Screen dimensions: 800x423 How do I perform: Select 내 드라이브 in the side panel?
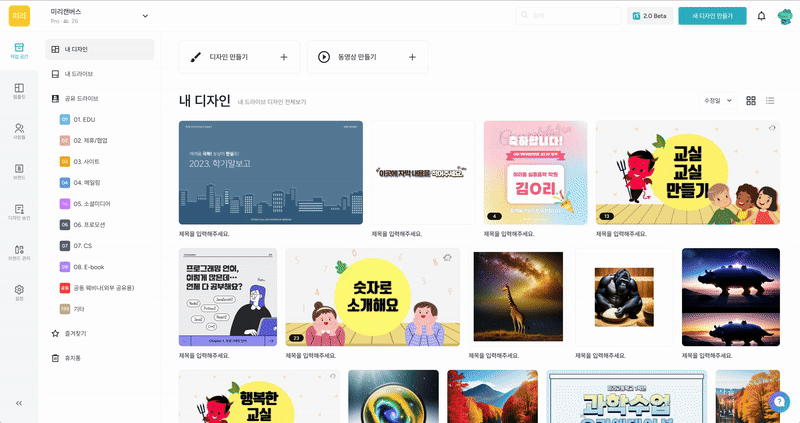pyautogui.click(x=79, y=74)
